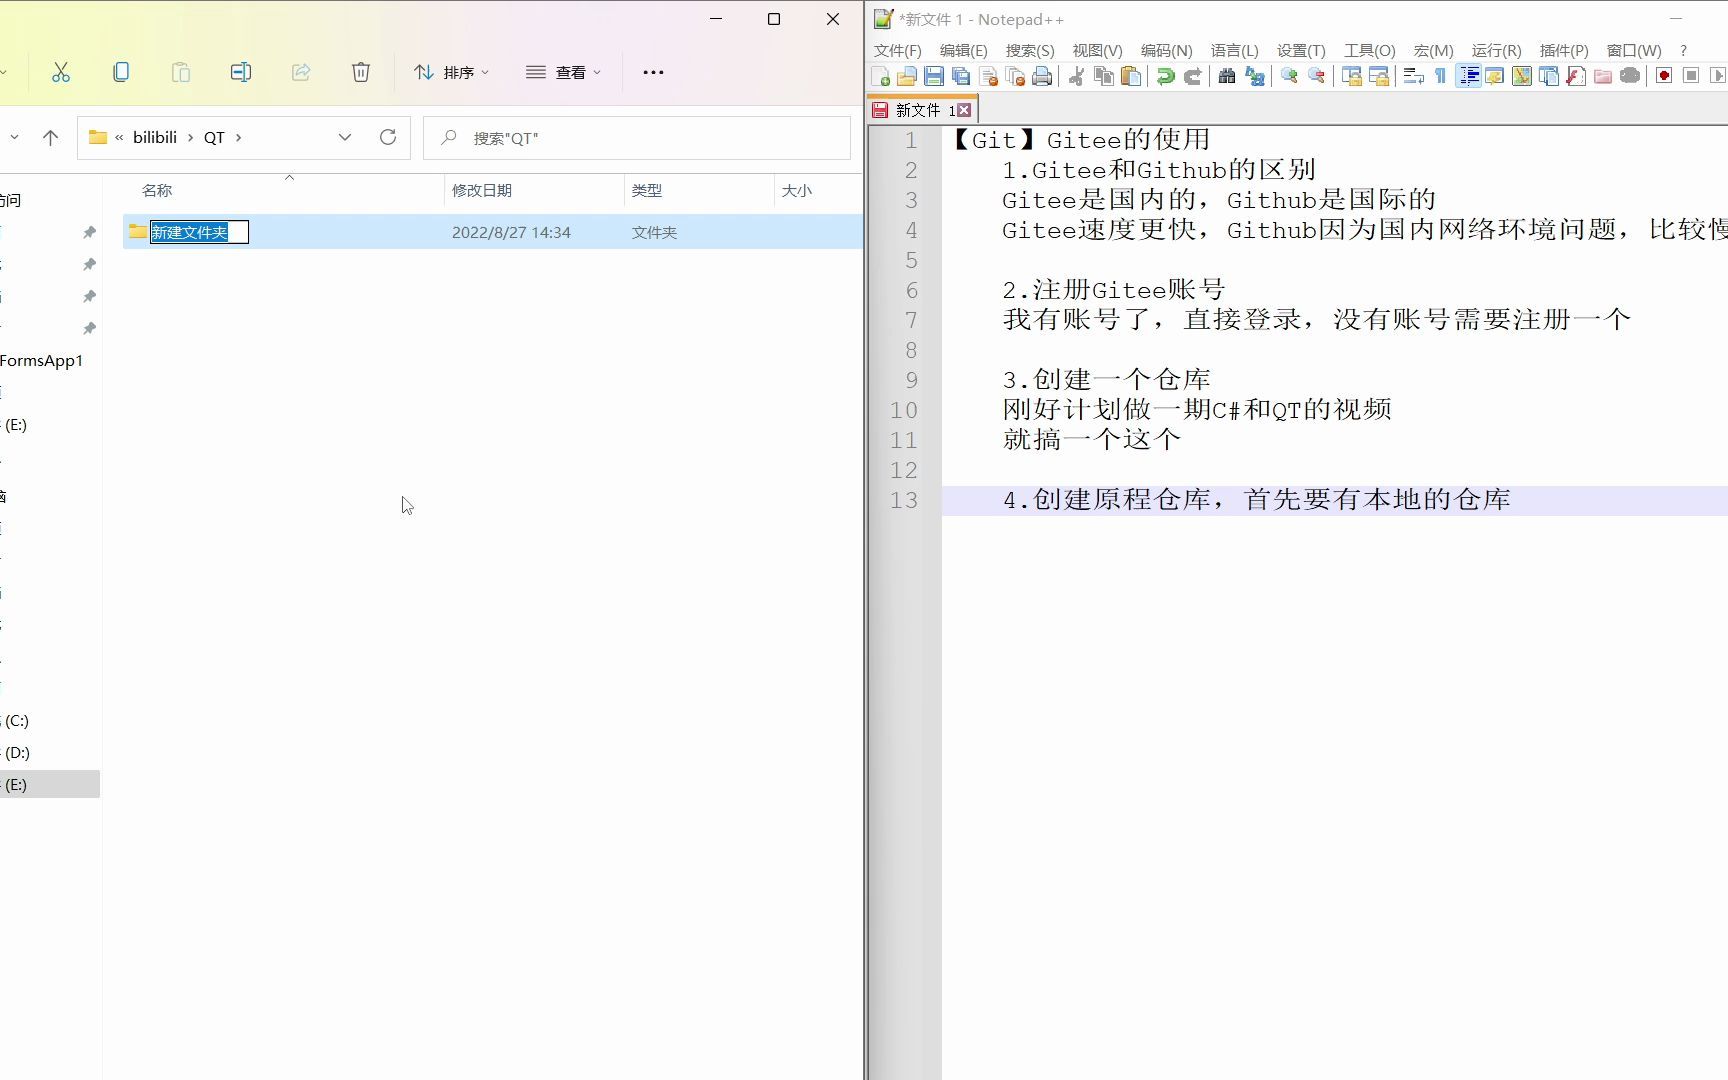Image resolution: width=1728 pixels, height=1080 pixels.
Task: Open 语言(L) menu in Notepad++
Action: tap(1235, 50)
